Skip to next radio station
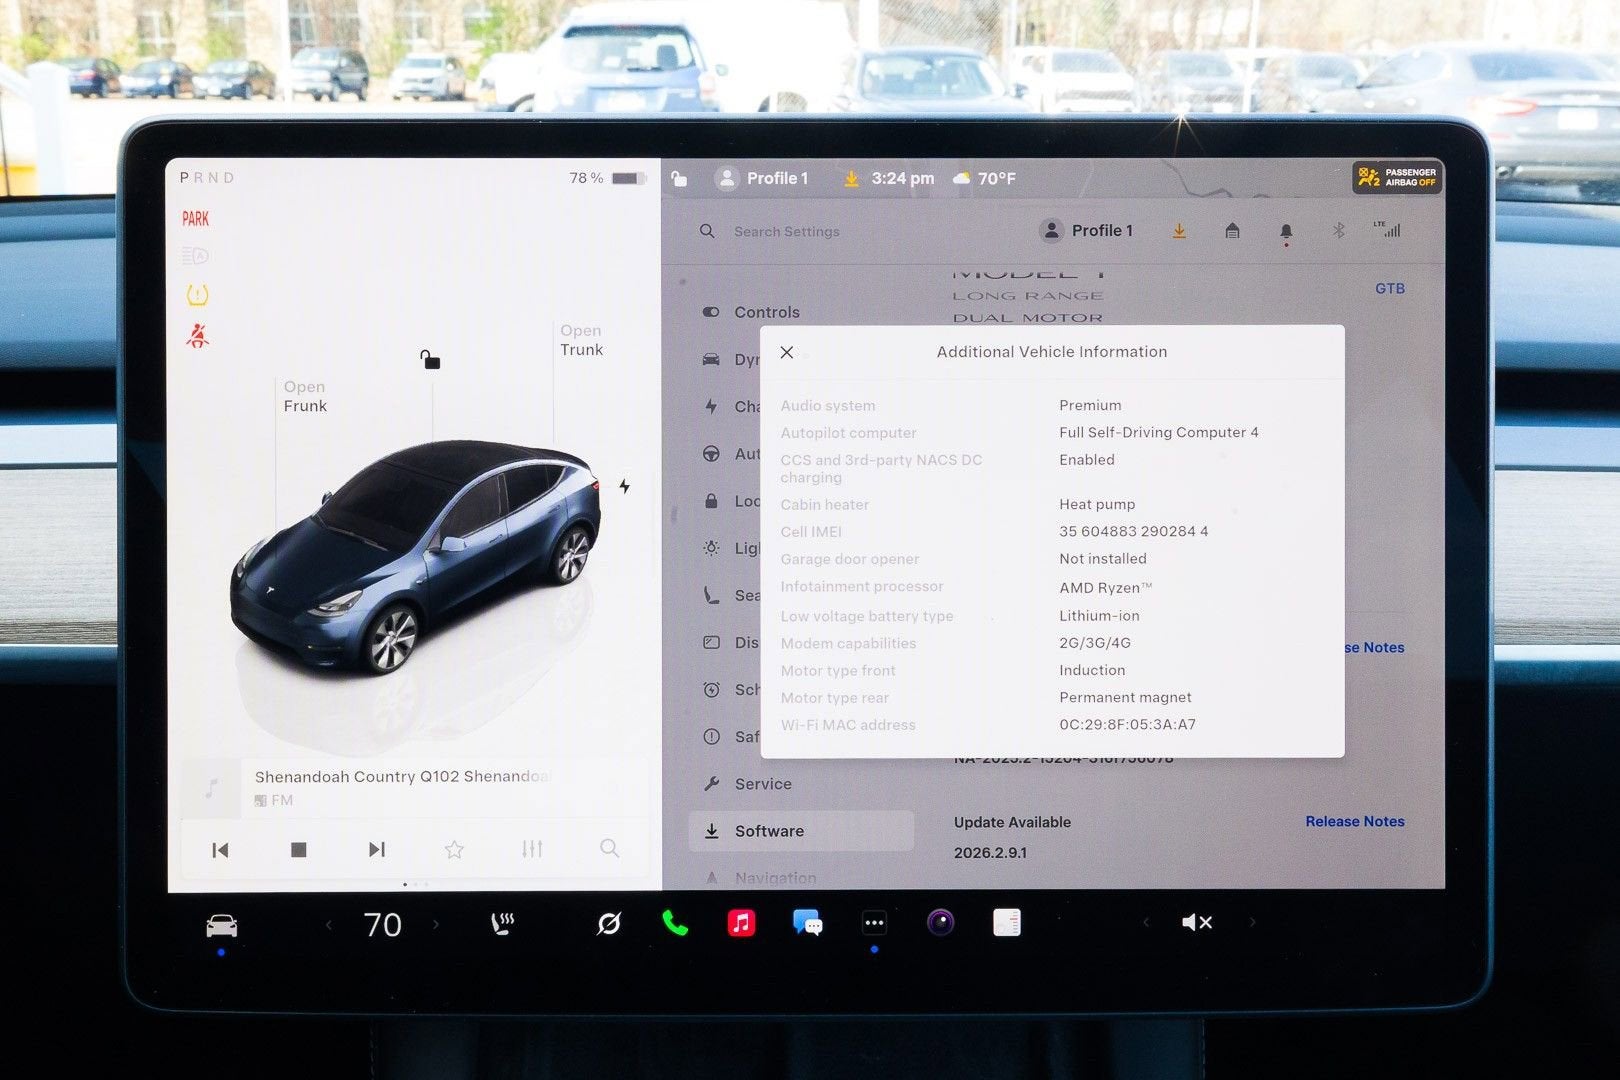 pyautogui.click(x=376, y=850)
